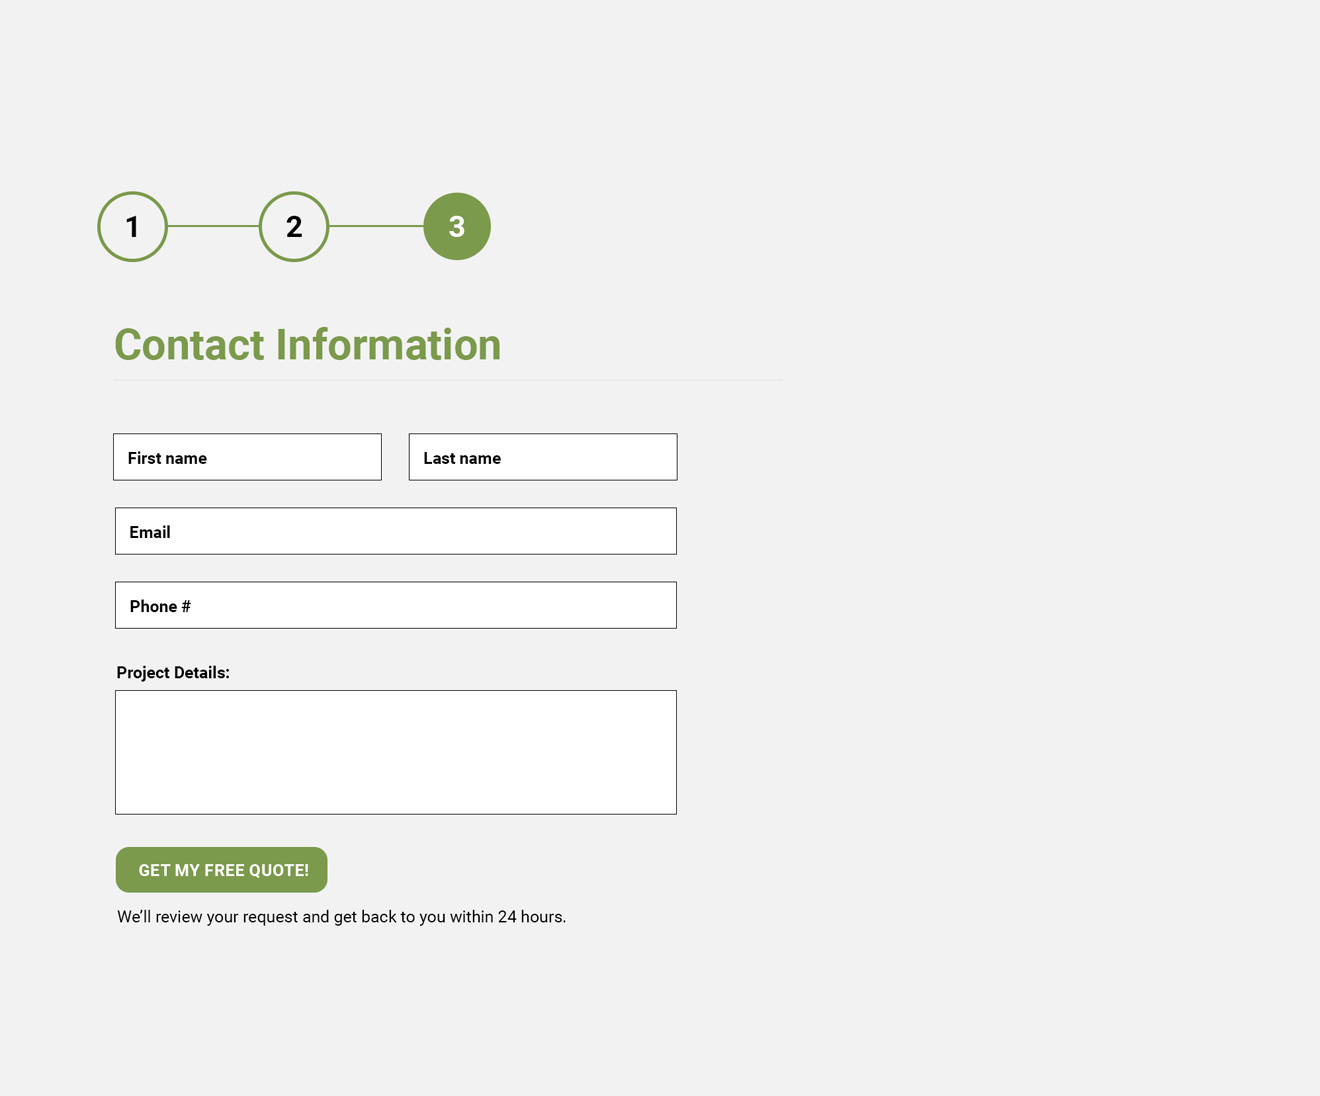Click the word "Information" in the heading
Viewport: 1320px width, 1096px height.
(x=388, y=345)
